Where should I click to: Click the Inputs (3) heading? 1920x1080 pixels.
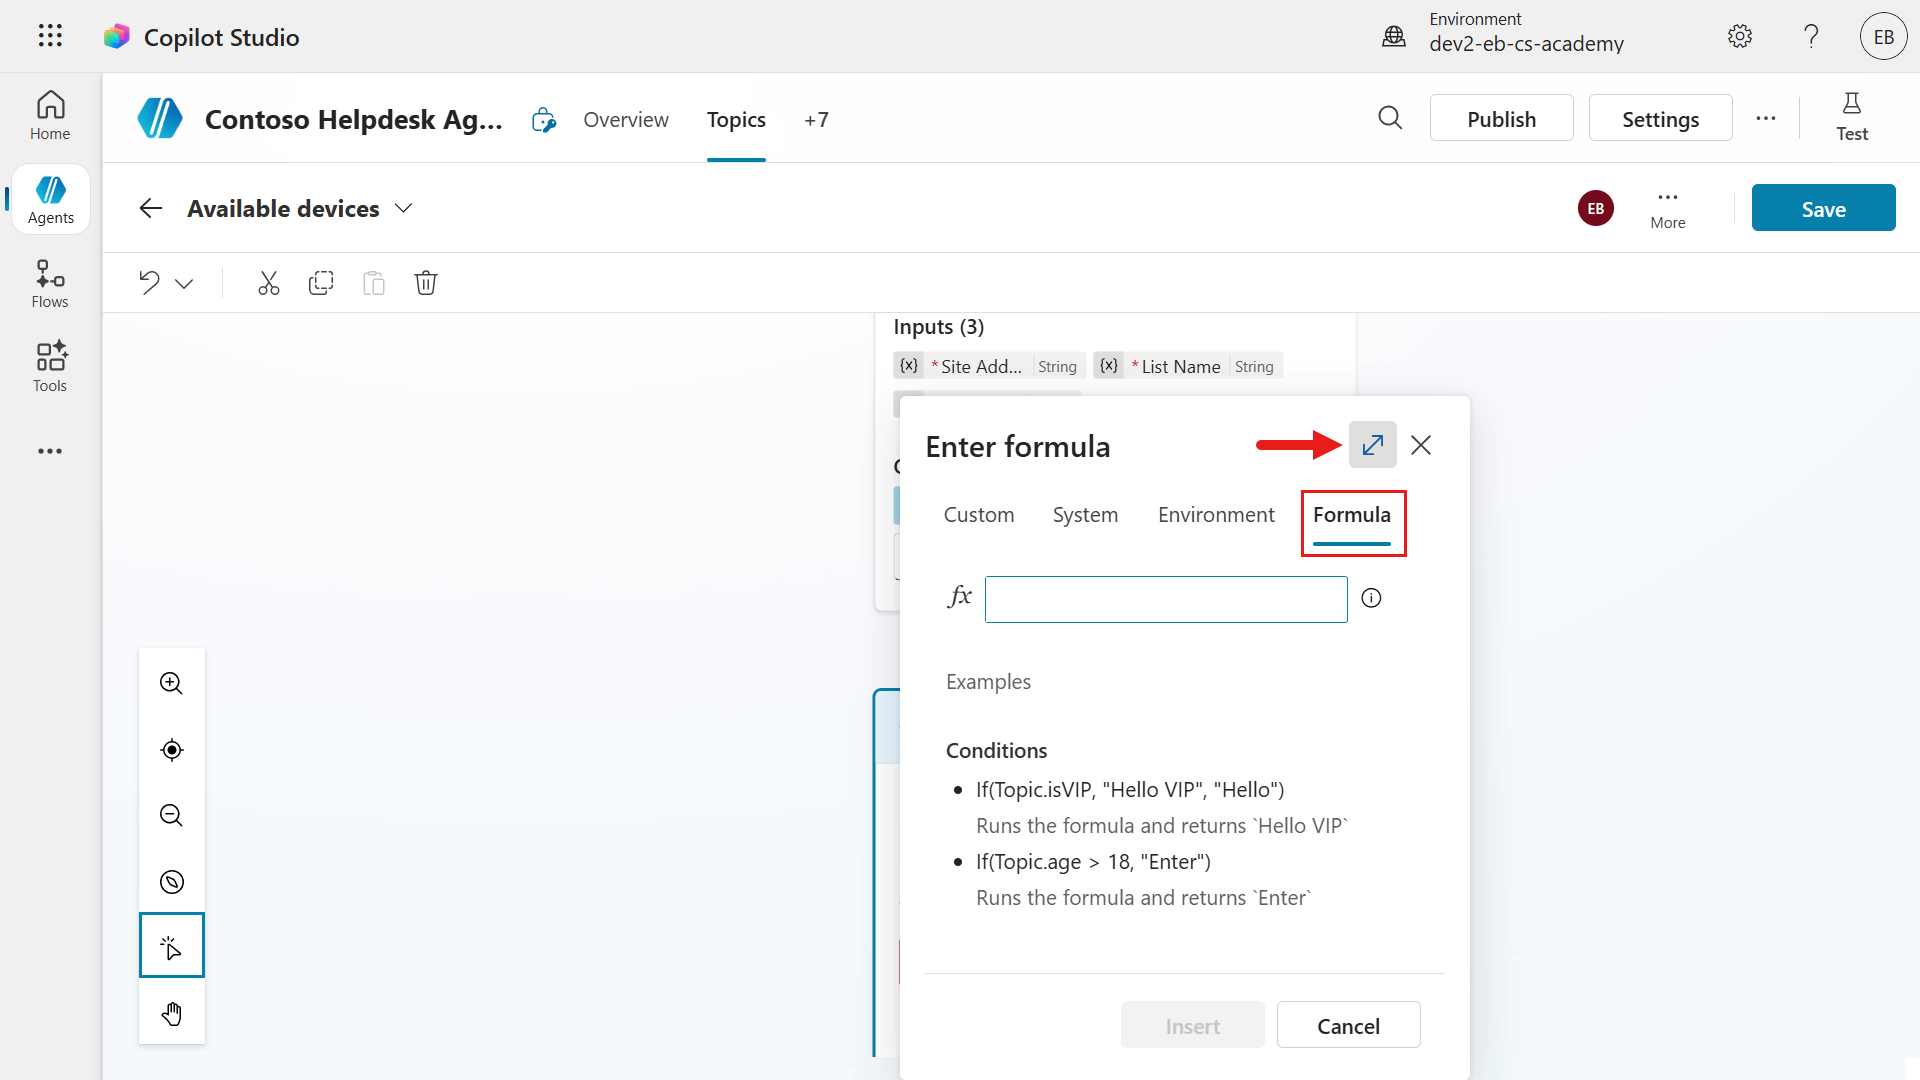pos(938,327)
